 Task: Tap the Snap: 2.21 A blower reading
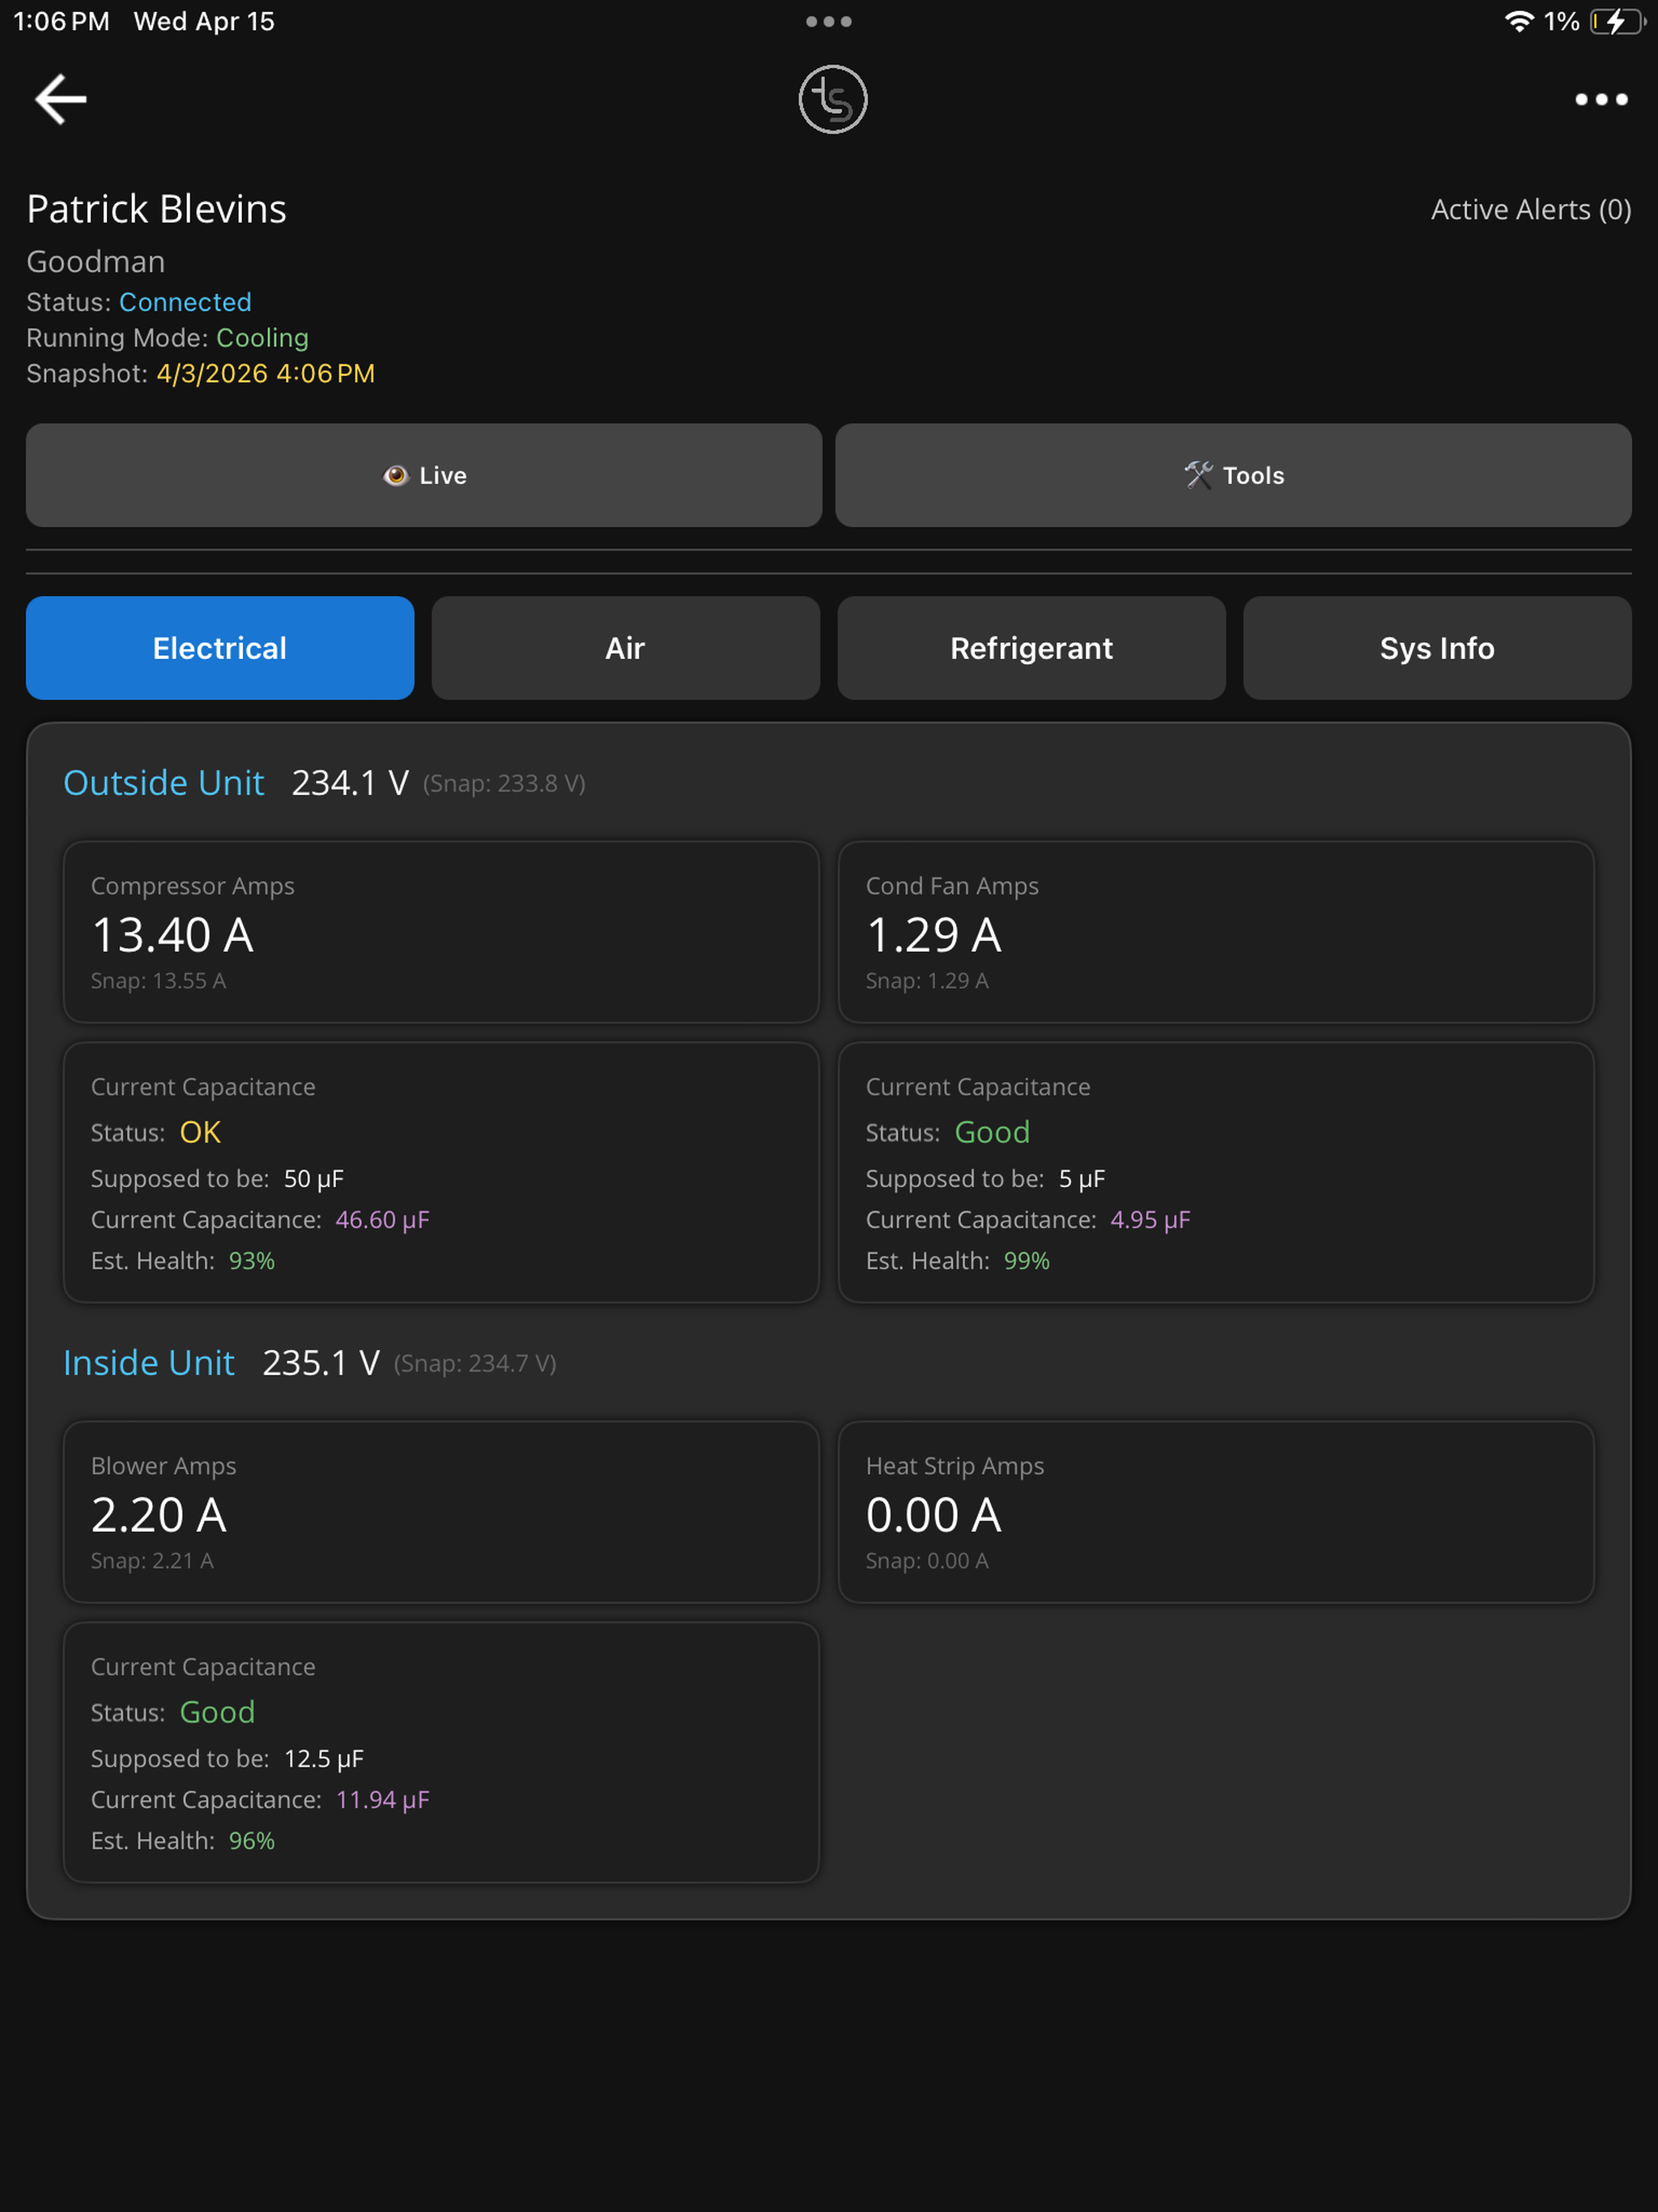coord(152,1561)
